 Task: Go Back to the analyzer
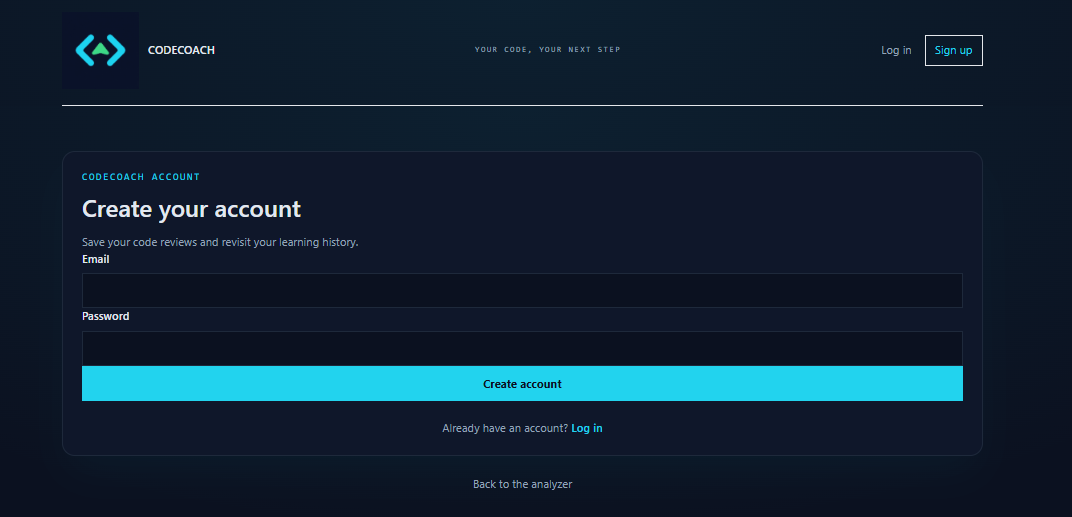tap(522, 484)
